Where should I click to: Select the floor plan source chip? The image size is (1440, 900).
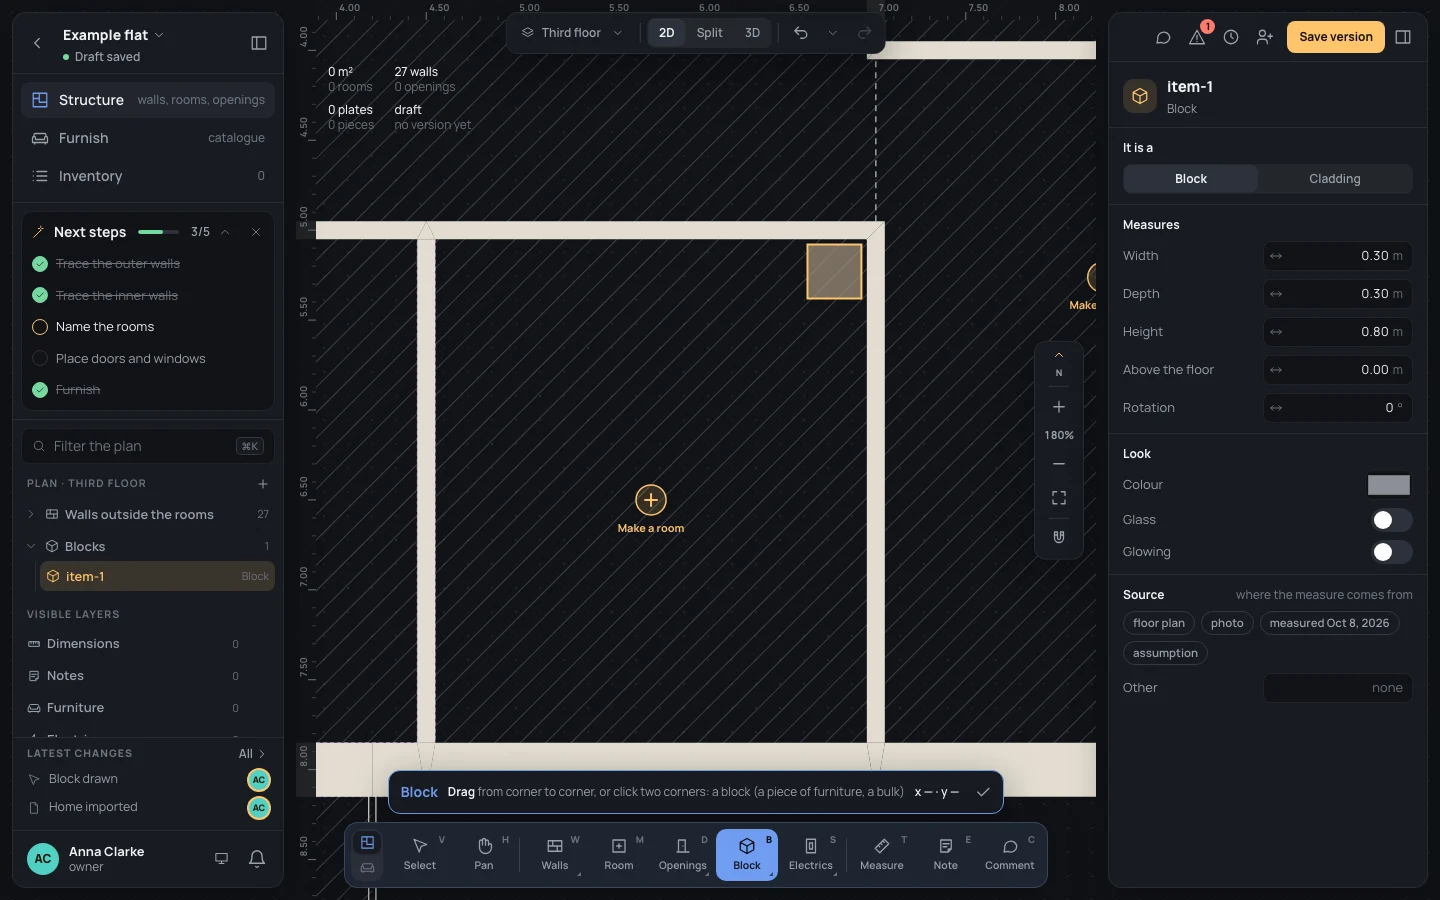coord(1159,623)
